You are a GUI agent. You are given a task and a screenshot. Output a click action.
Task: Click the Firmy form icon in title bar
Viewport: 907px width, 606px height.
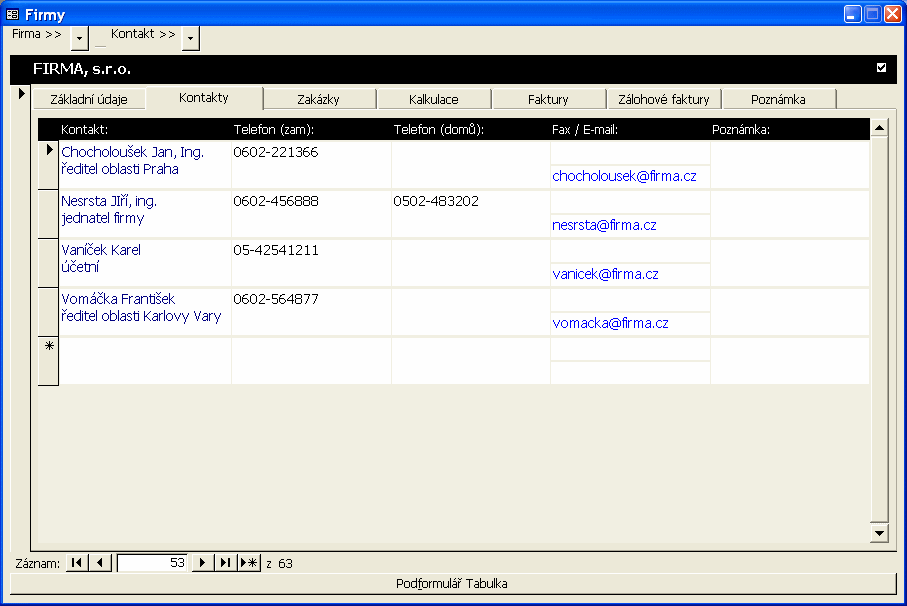click(x=12, y=14)
